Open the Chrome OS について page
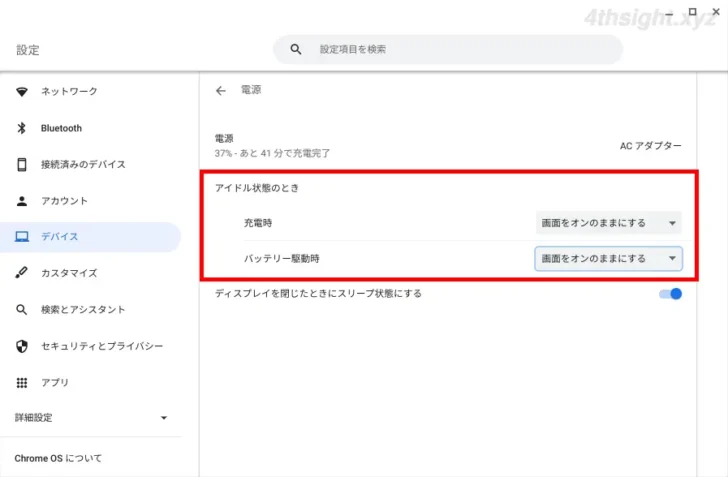The image size is (728, 477). [91, 458]
